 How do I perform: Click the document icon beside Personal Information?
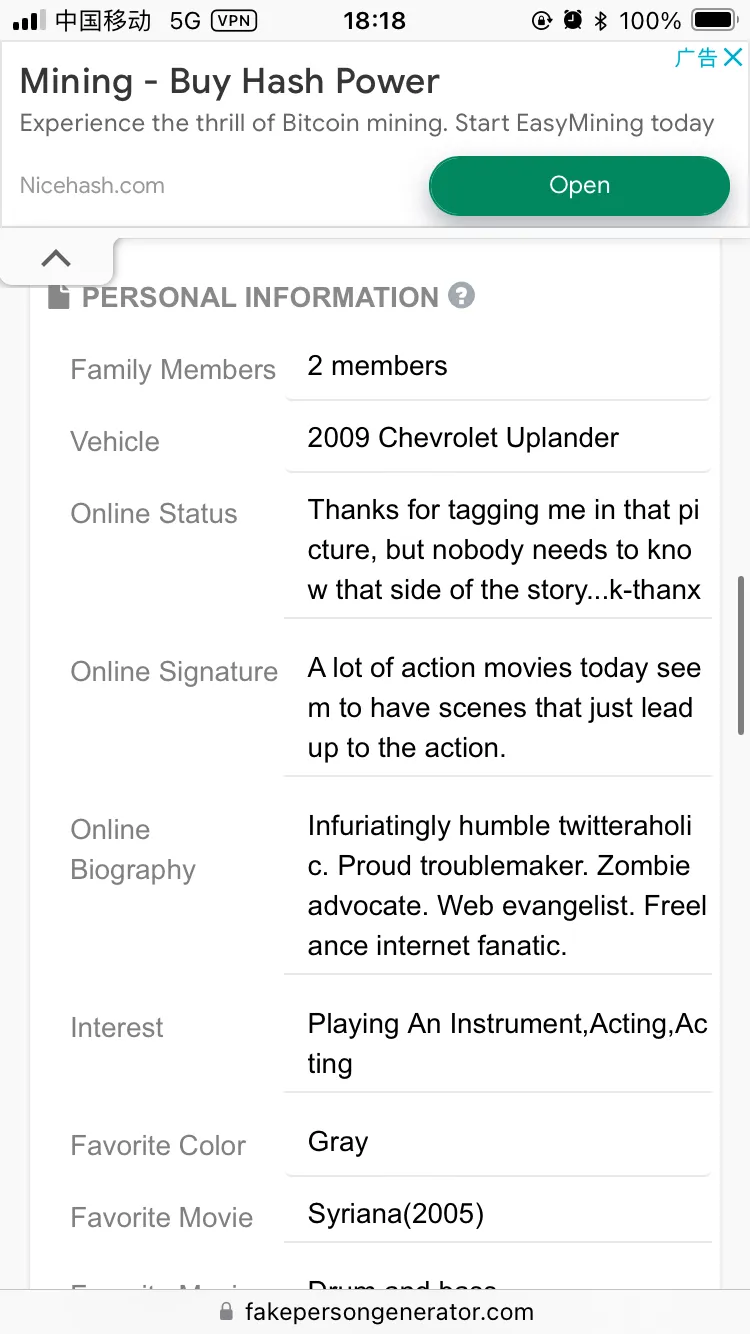pos(59,297)
